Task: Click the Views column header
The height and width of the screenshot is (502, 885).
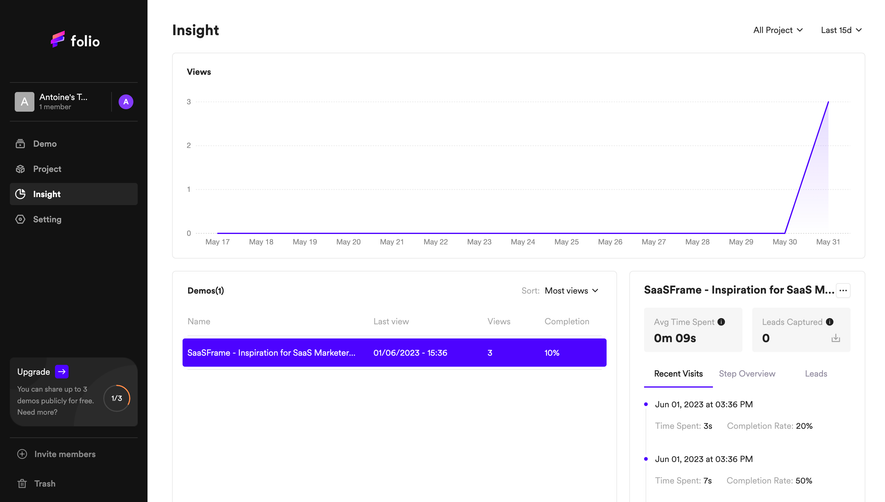Action: pos(499,321)
